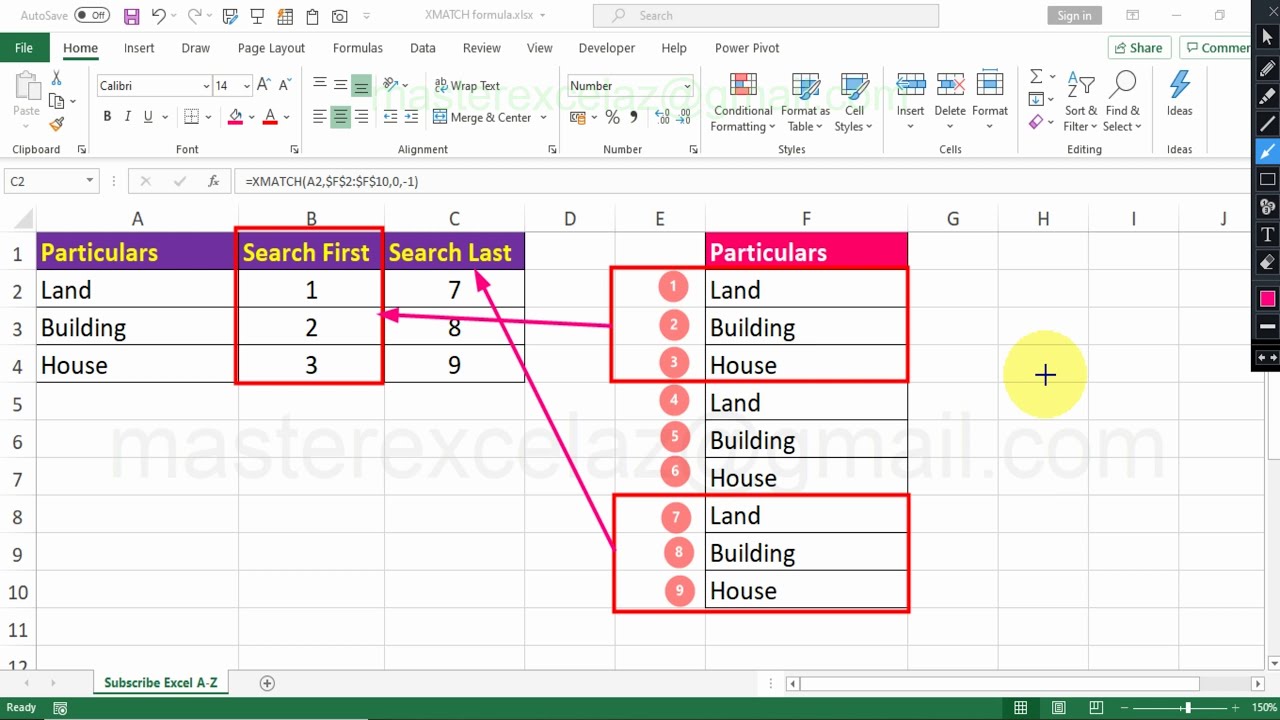Switch to the Insert tab

coord(139,48)
